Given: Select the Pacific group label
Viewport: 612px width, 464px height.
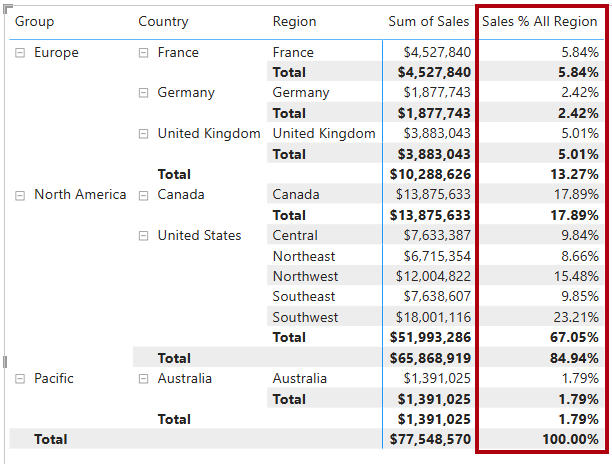Looking at the screenshot, I should point(53,378).
